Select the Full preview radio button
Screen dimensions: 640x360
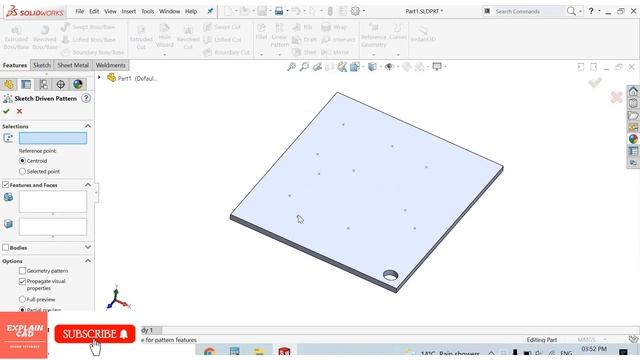[x=22, y=299]
